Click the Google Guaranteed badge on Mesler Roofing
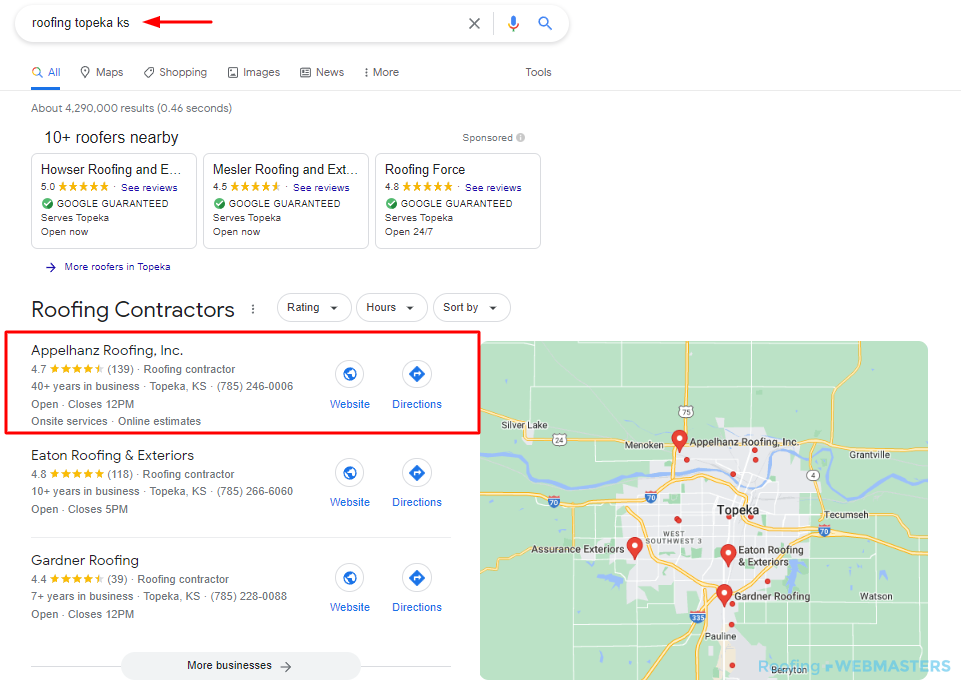961x685 pixels. 276,203
